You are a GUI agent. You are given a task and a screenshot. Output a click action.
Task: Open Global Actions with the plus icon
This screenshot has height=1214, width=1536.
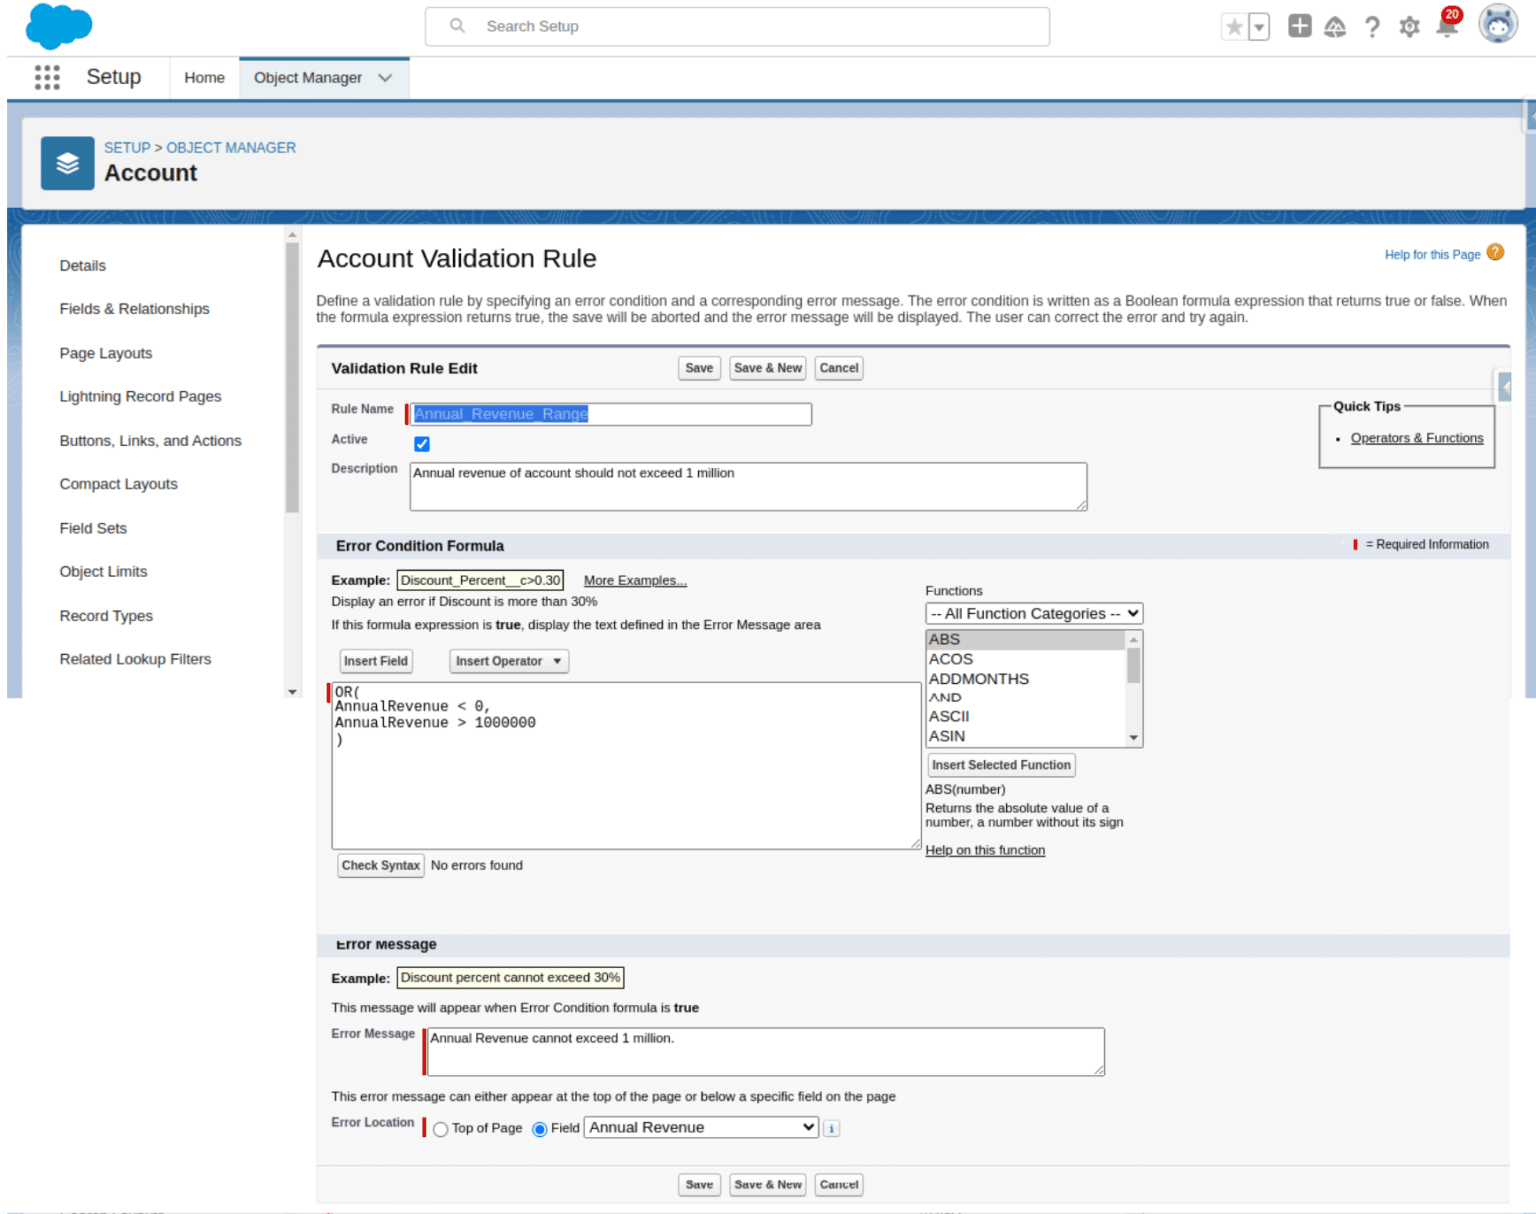[x=1298, y=26]
